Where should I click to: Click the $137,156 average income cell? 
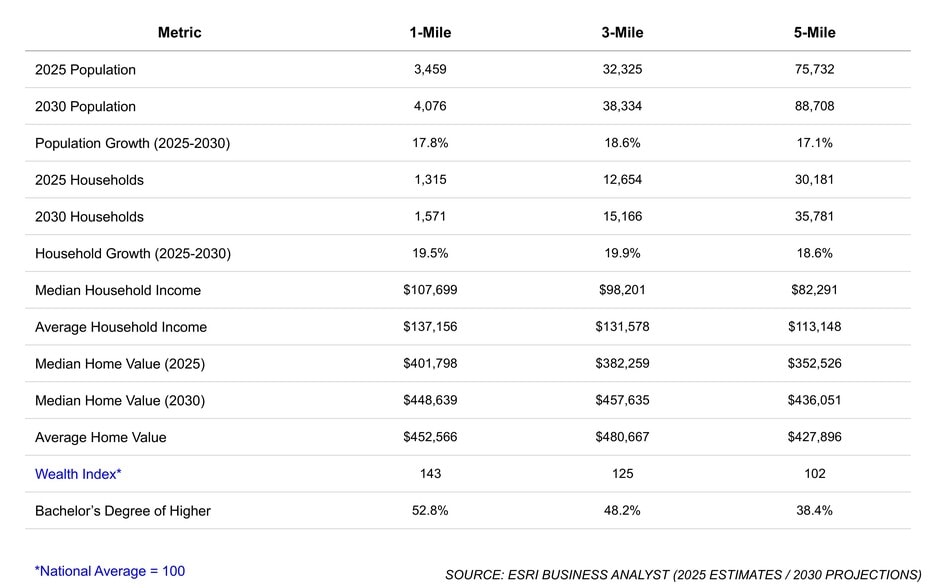tap(430, 327)
